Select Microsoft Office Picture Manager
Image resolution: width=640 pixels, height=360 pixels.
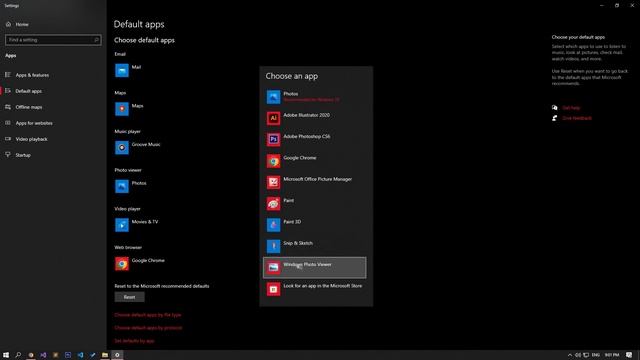[x=314, y=182]
